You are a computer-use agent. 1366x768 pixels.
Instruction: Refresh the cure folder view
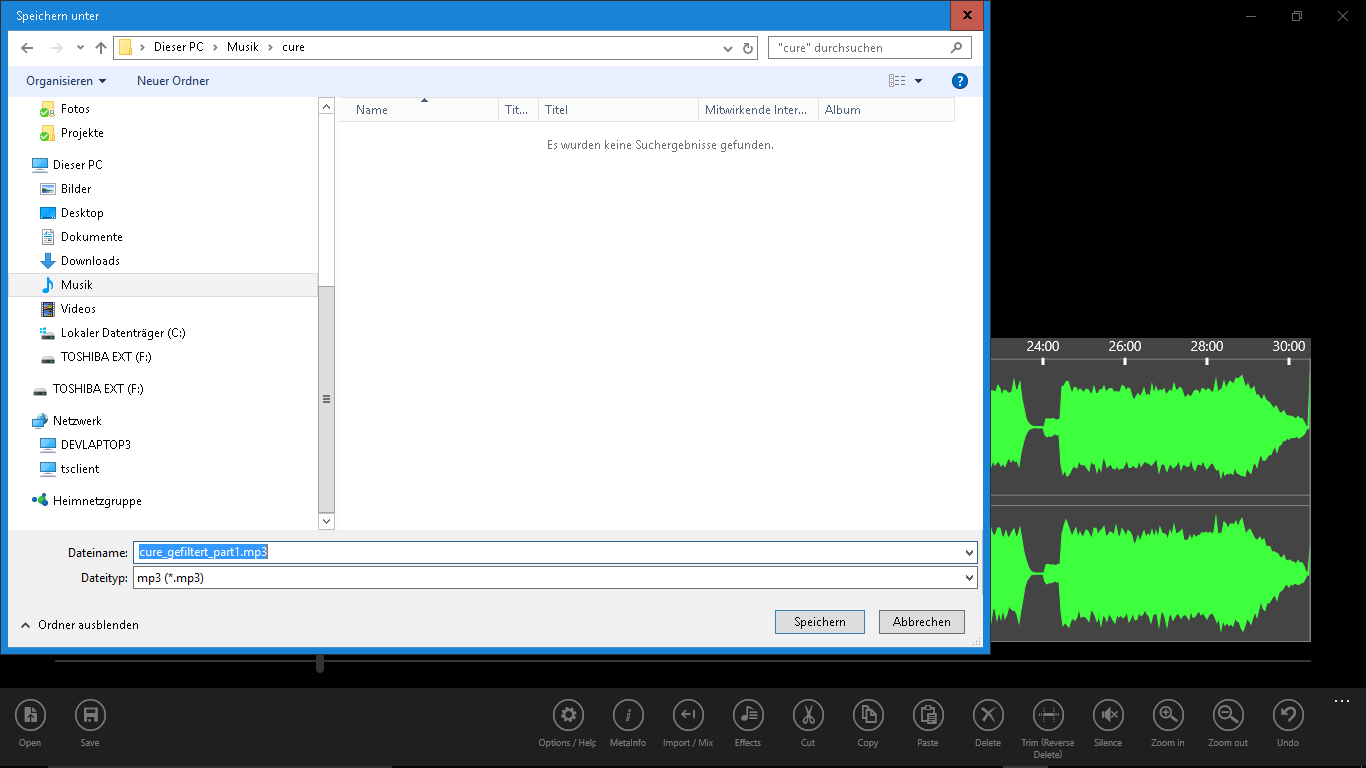point(748,47)
